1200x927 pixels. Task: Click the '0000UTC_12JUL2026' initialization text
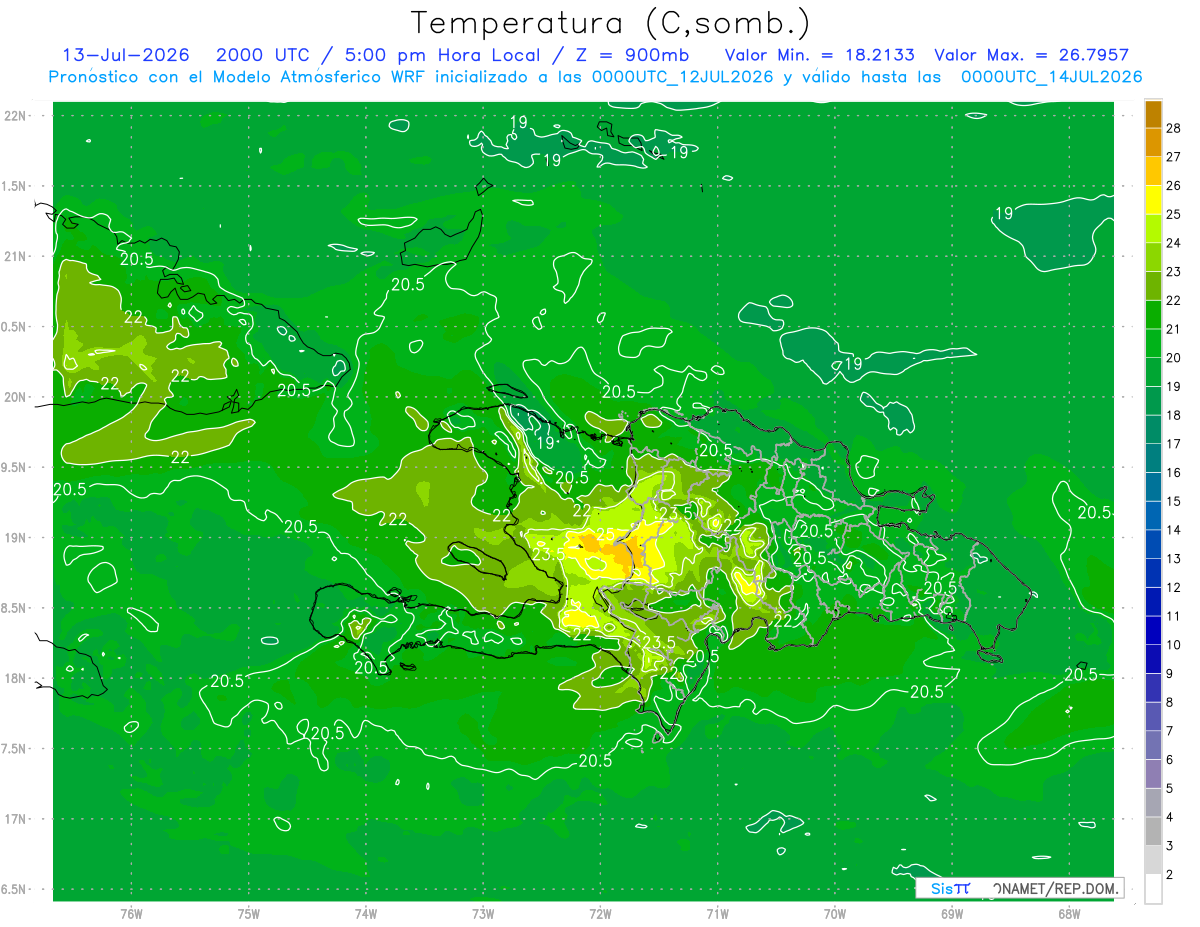(x=683, y=77)
